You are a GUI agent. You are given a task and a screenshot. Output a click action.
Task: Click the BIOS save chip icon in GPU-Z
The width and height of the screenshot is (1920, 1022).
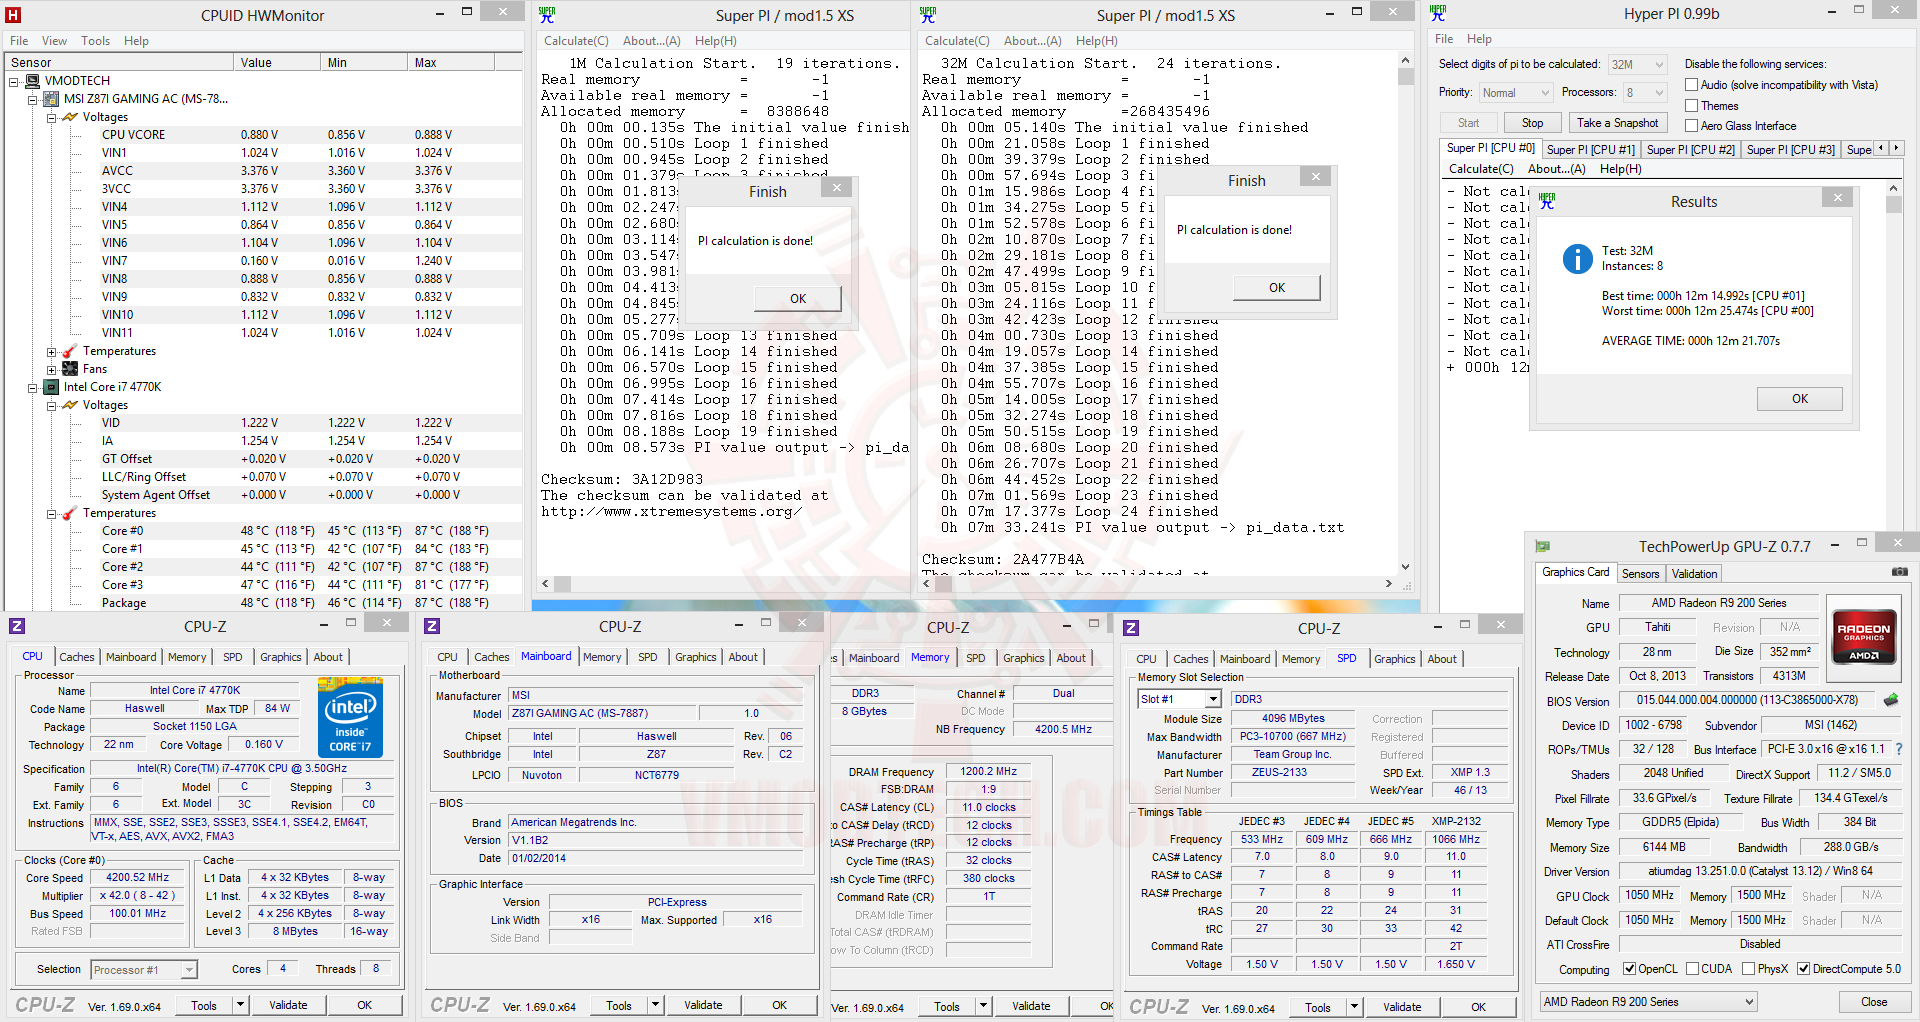1891,700
